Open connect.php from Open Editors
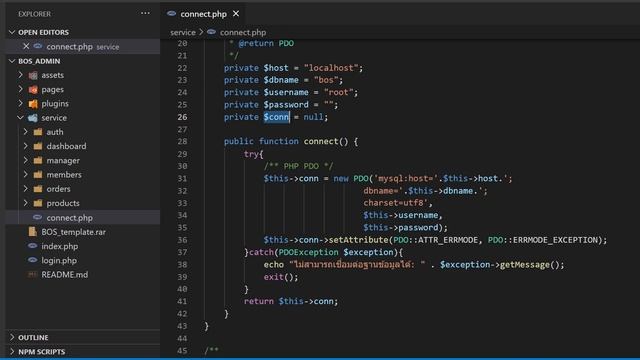Image resolution: width=640 pixels, height=360 pixels. pos(83,47)
